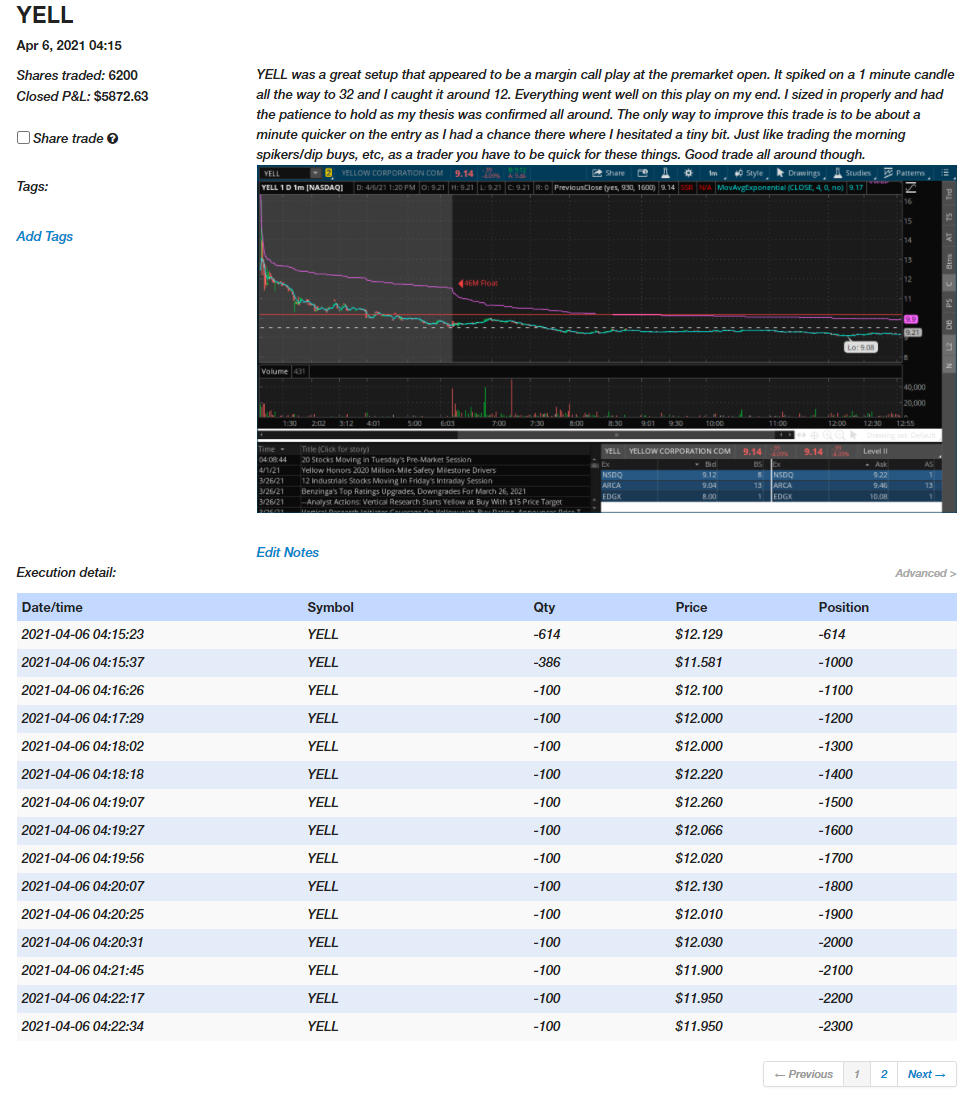The image size is (971, 1100).
Task: Select the 04:22:34 execution time cell
Action: 83,1026
